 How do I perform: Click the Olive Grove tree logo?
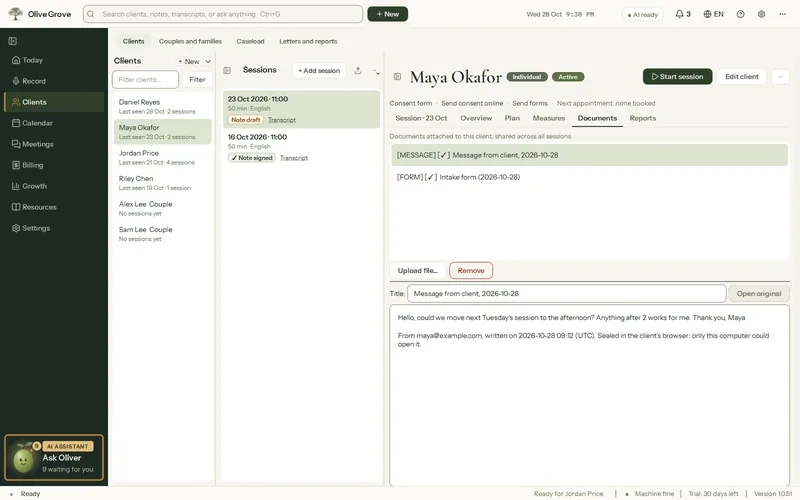[15, 14]
